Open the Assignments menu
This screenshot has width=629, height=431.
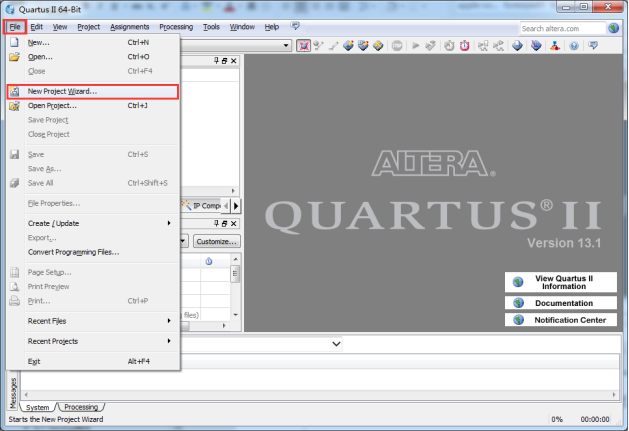tap(130, 27)
